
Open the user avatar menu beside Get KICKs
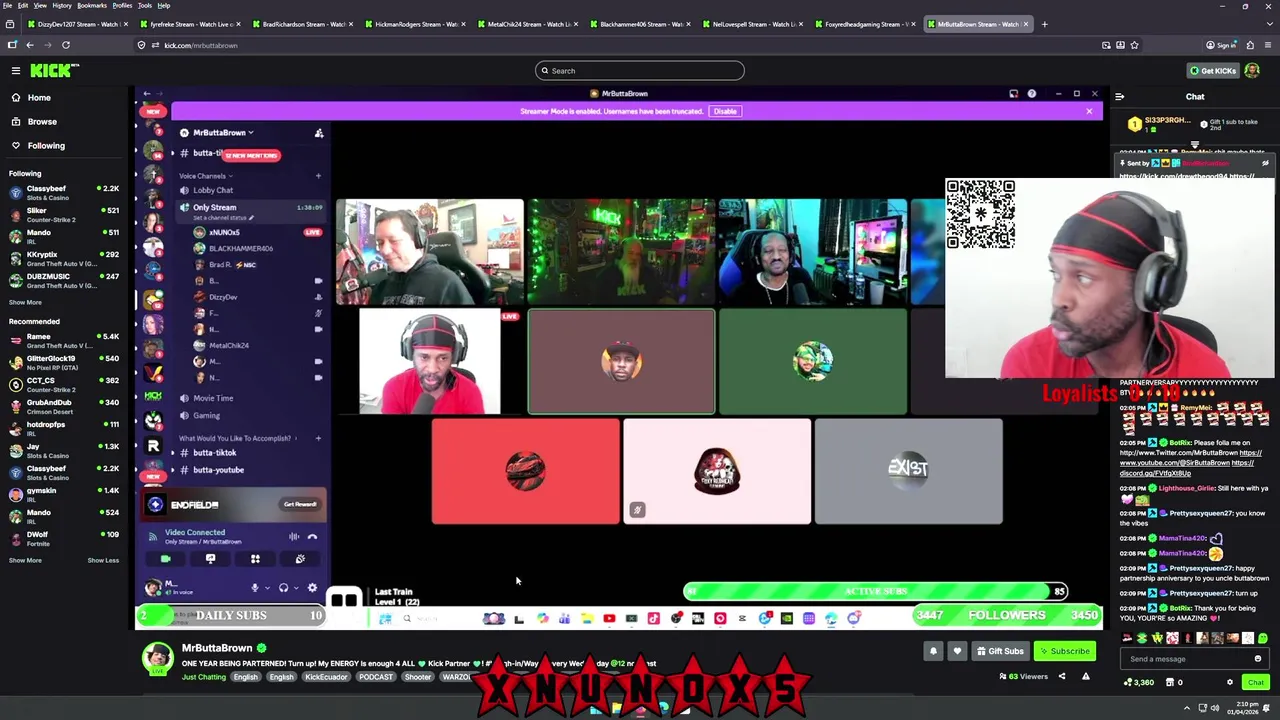click(1254, 70)
